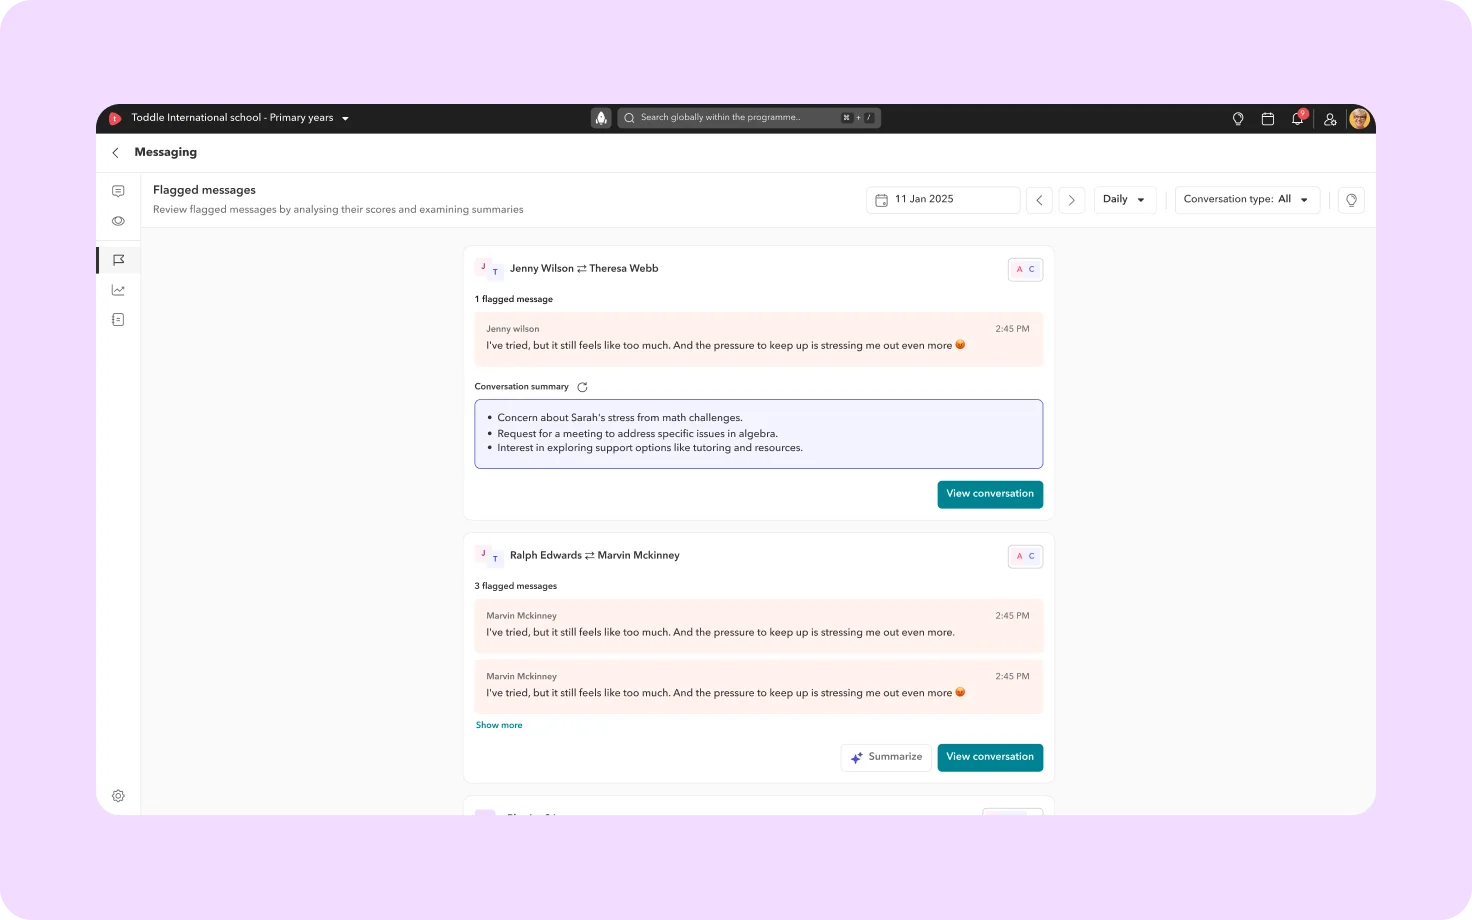The width and height of the screenshot is (1472, 920).
Task: Click the Show more link
Action: point(499,725)
